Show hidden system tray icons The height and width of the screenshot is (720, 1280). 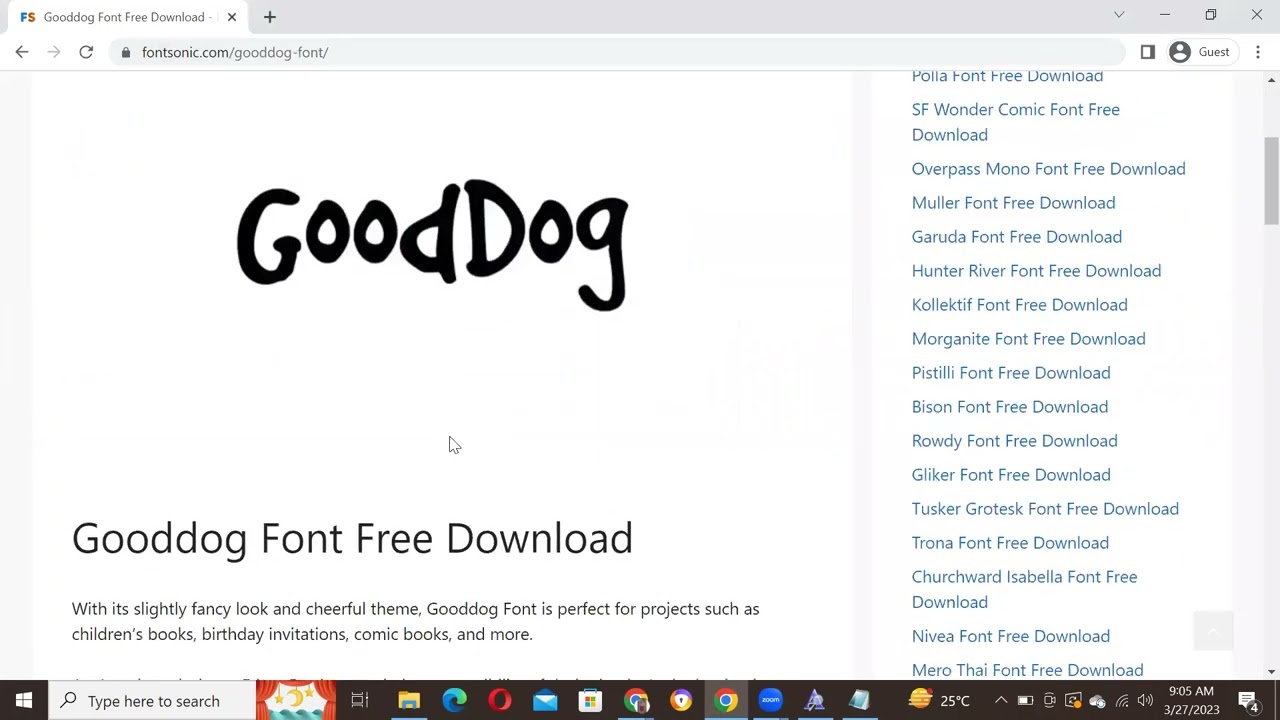1001,700
